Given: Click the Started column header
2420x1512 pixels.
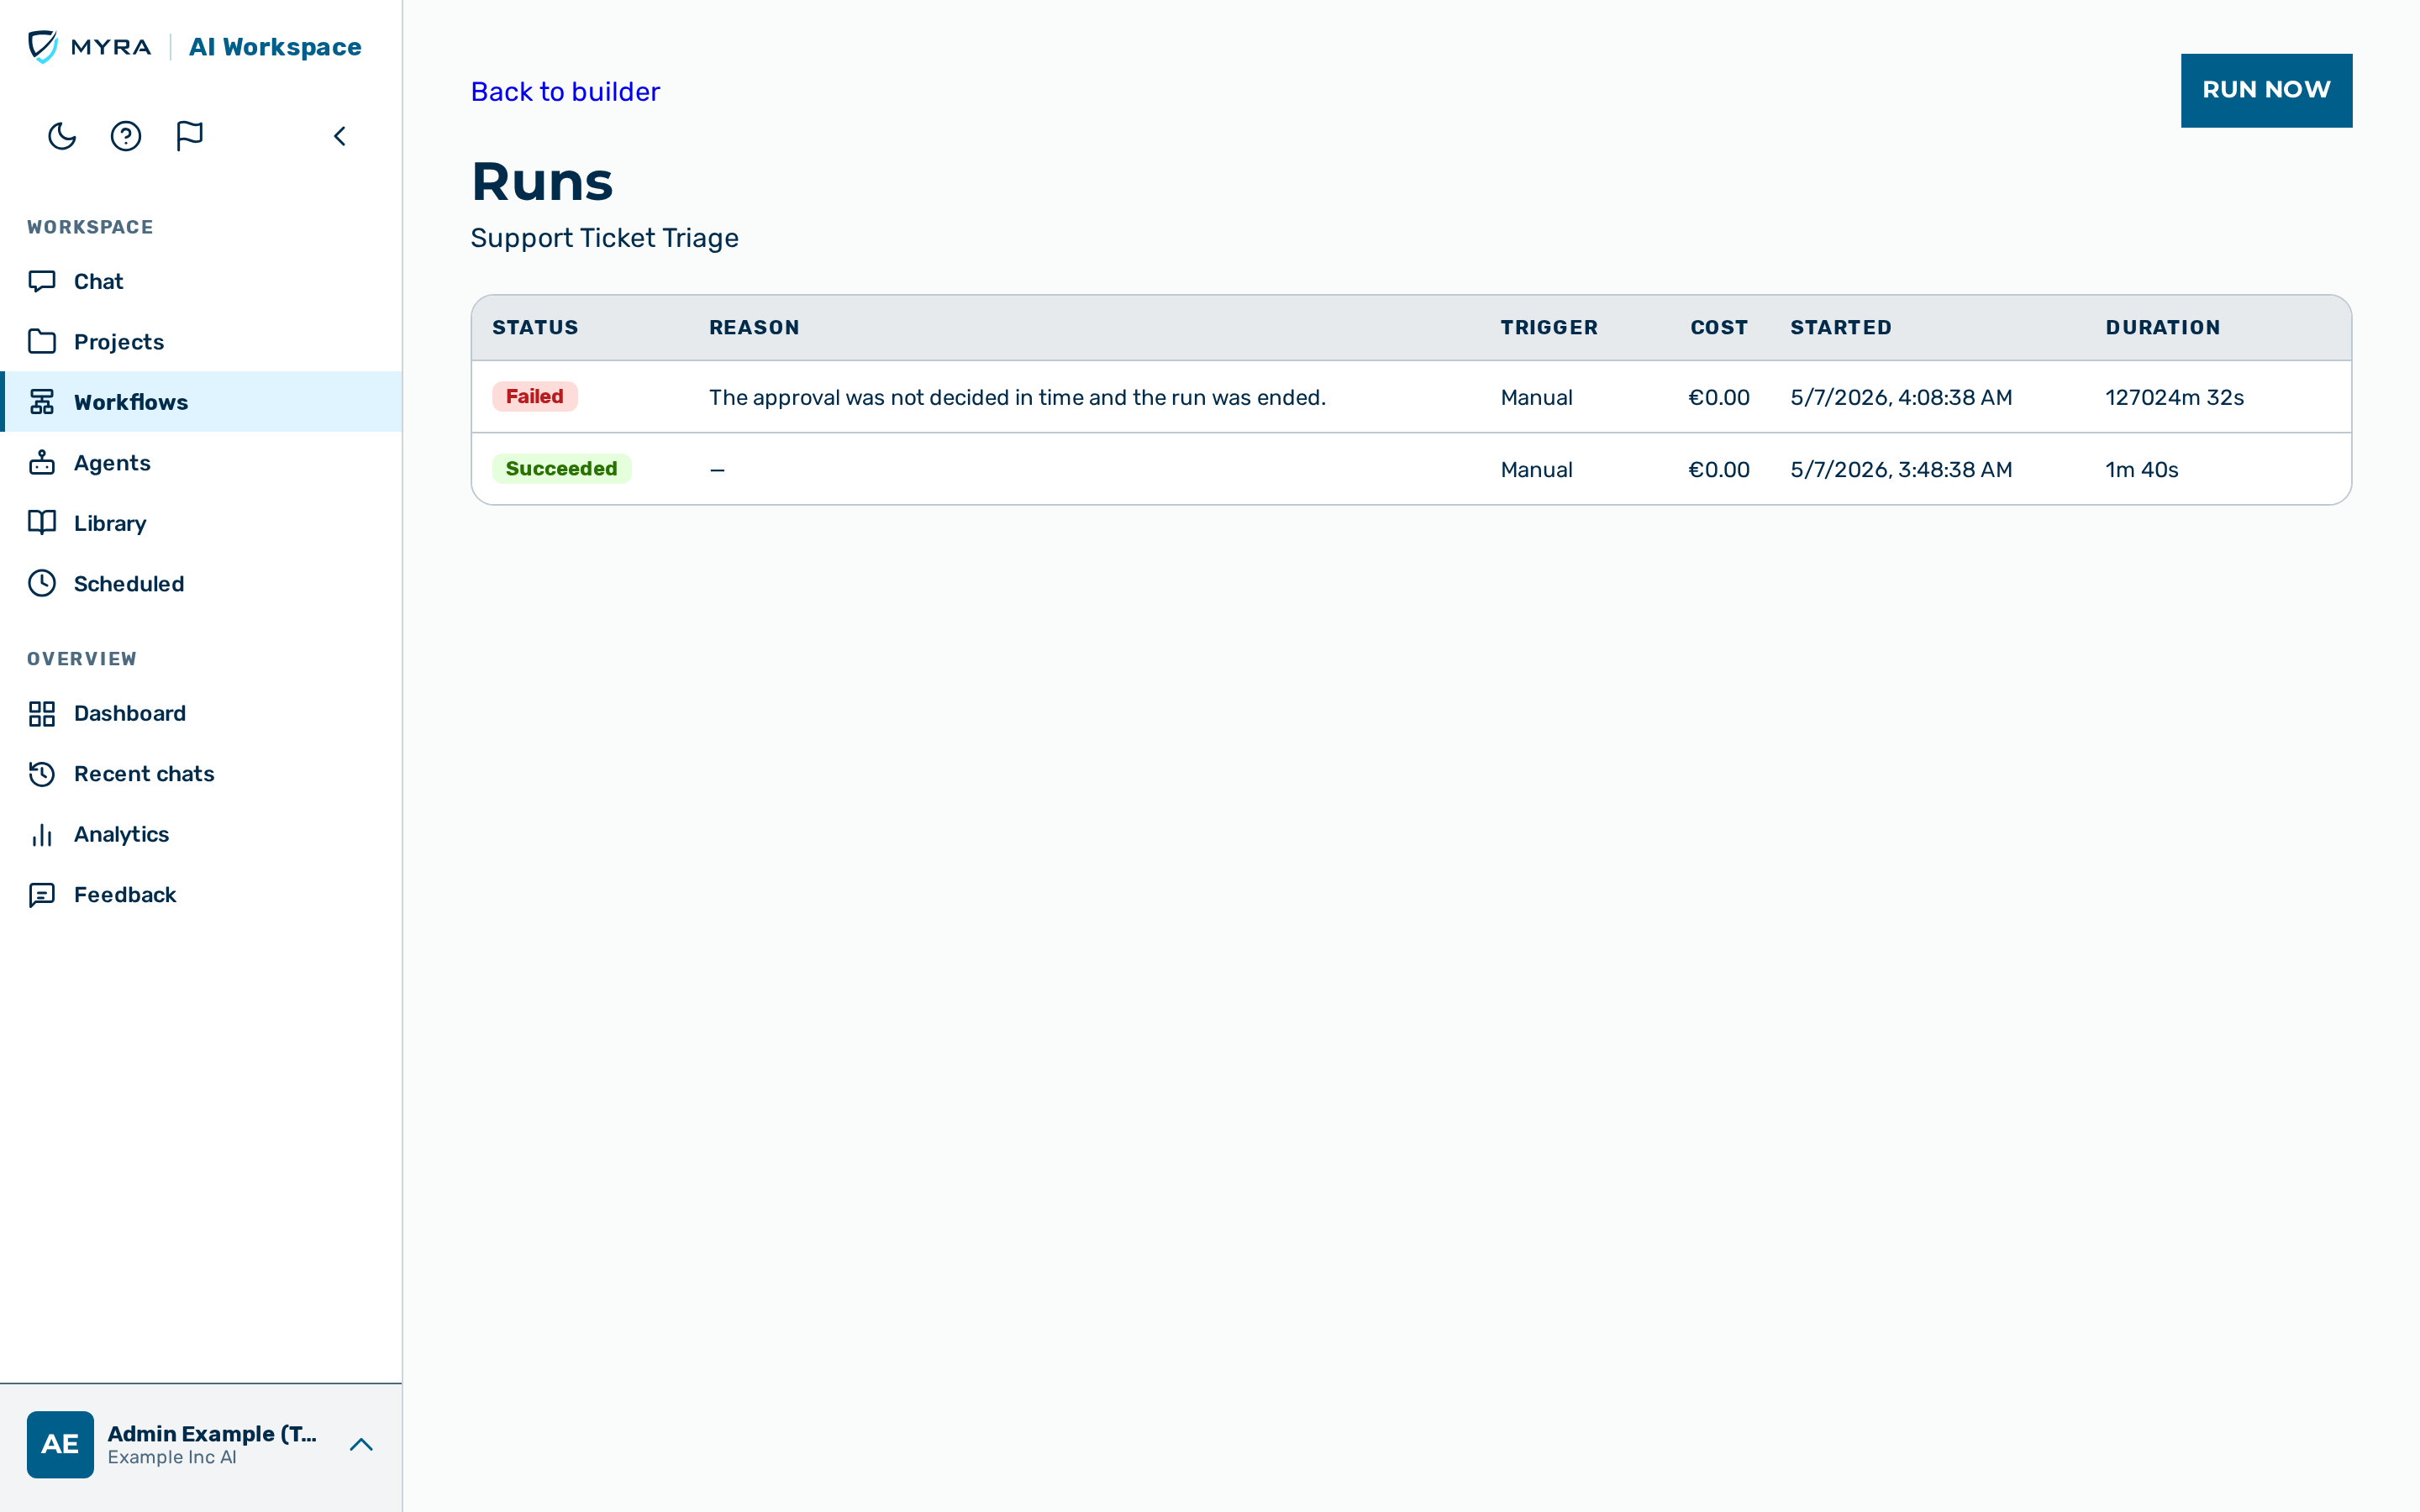Looking at the screenshot, I should click(1840, 327).
